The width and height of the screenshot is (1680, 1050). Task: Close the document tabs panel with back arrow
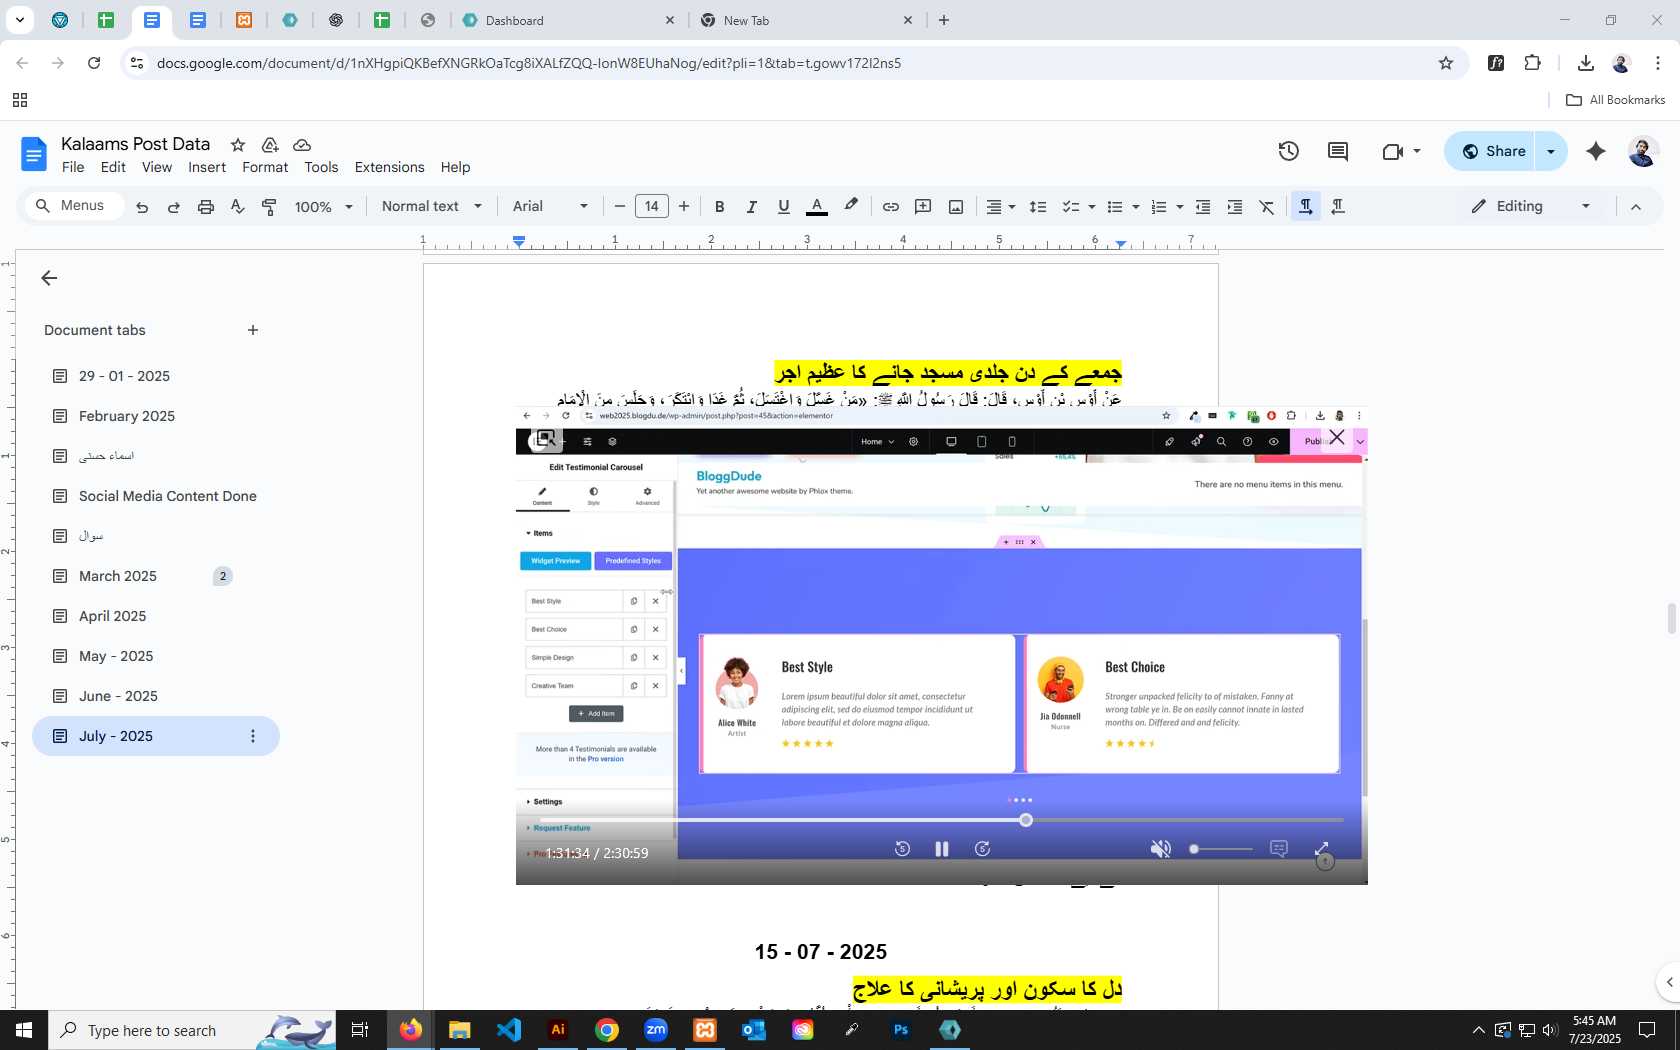49,278
